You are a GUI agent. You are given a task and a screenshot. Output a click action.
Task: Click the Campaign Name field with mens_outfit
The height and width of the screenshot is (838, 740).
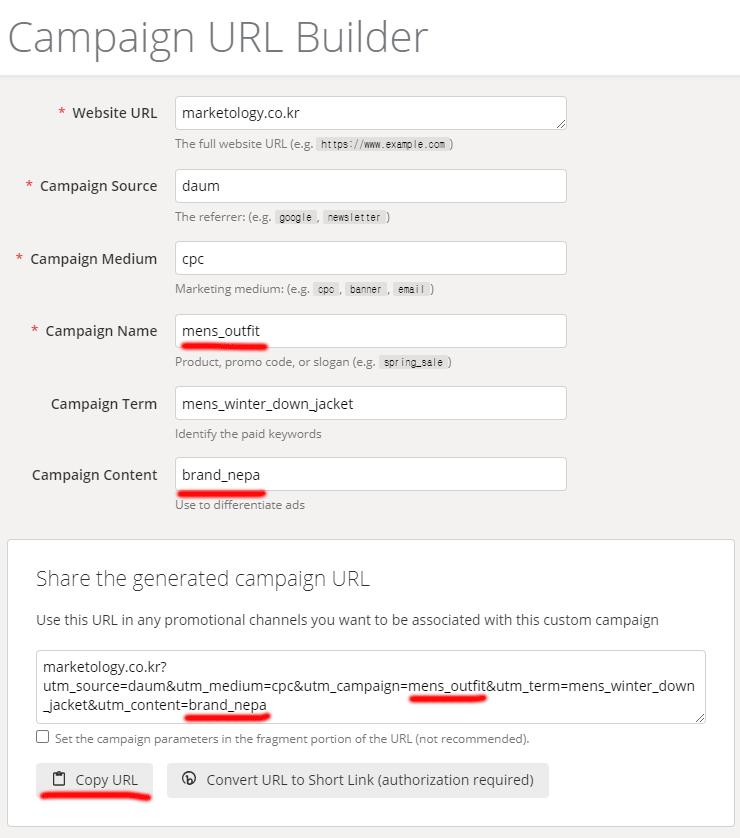(370, 331)
